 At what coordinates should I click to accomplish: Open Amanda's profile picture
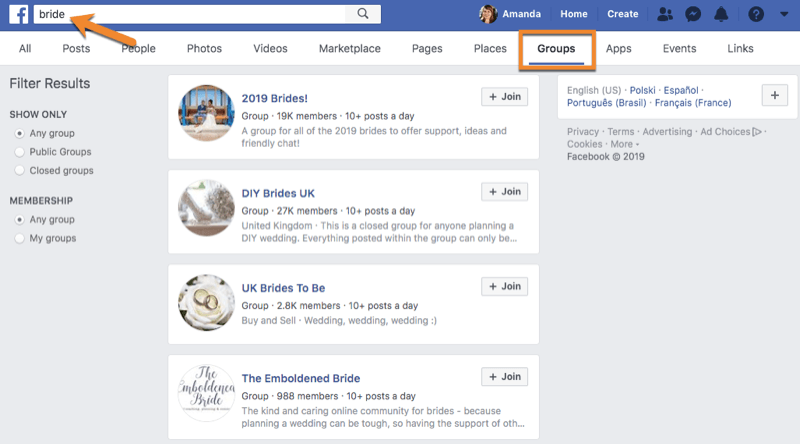(488, 14)
